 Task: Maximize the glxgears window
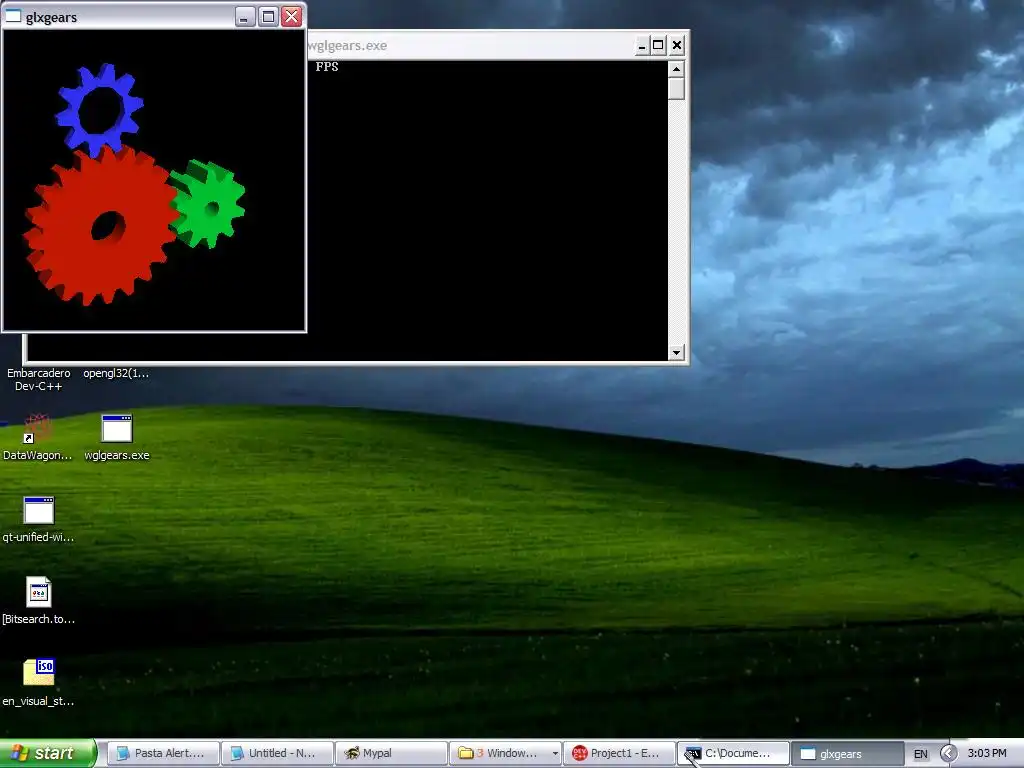click(268, 16)
